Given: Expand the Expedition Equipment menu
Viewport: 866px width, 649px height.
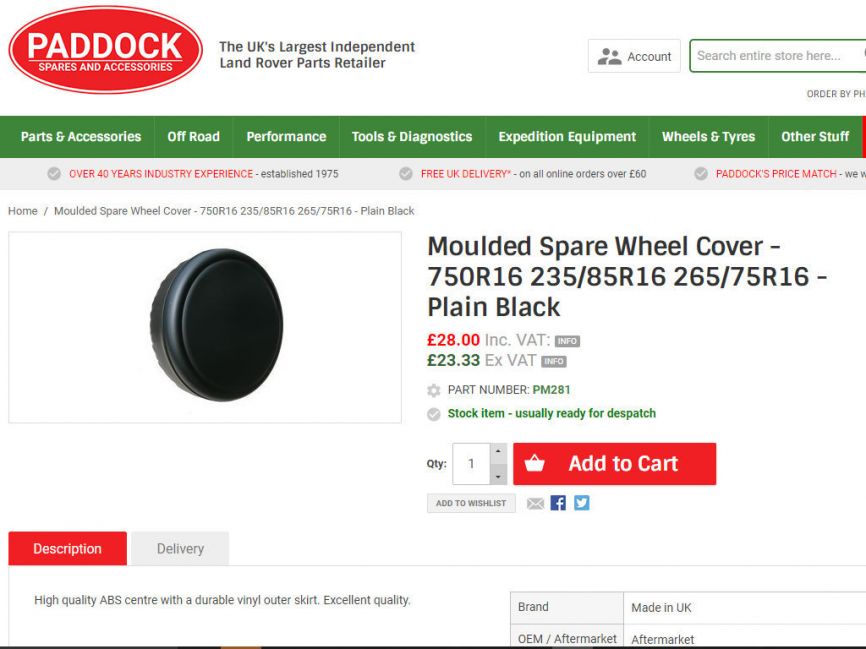Looking at the screenshot, I should pos(567,136).
